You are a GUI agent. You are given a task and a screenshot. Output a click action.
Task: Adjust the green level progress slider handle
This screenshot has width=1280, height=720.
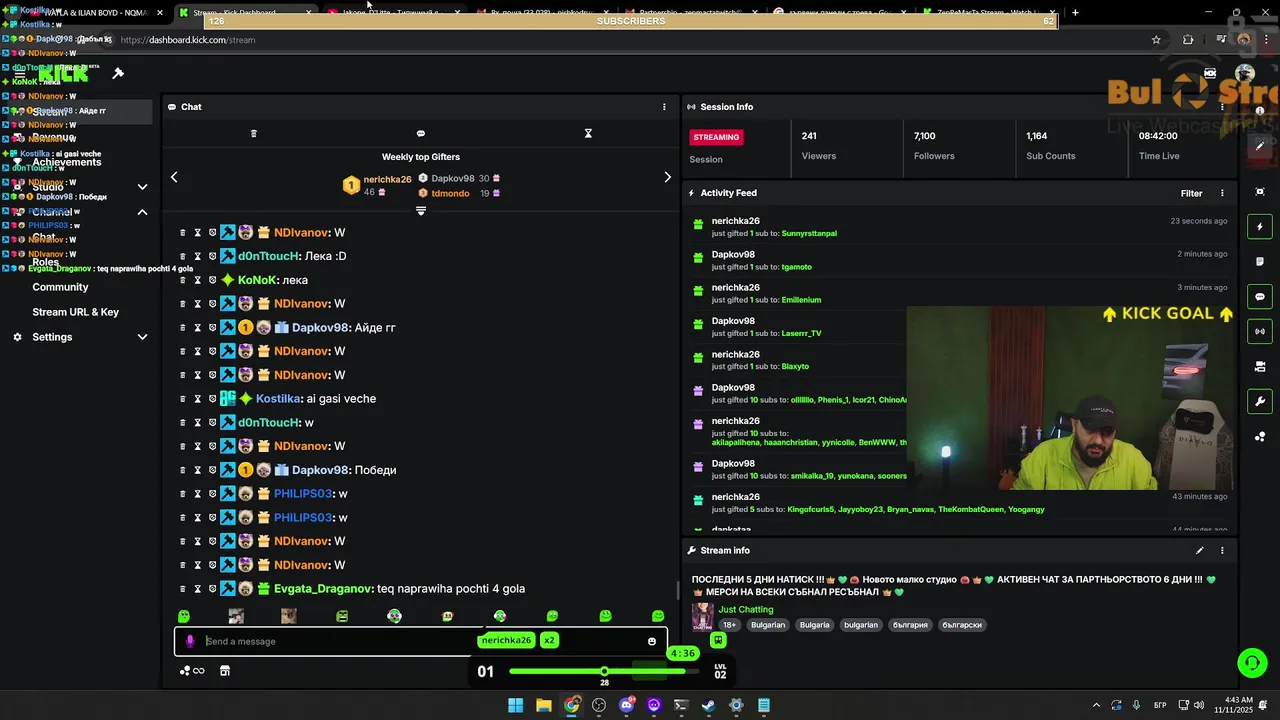coord(604,671)
